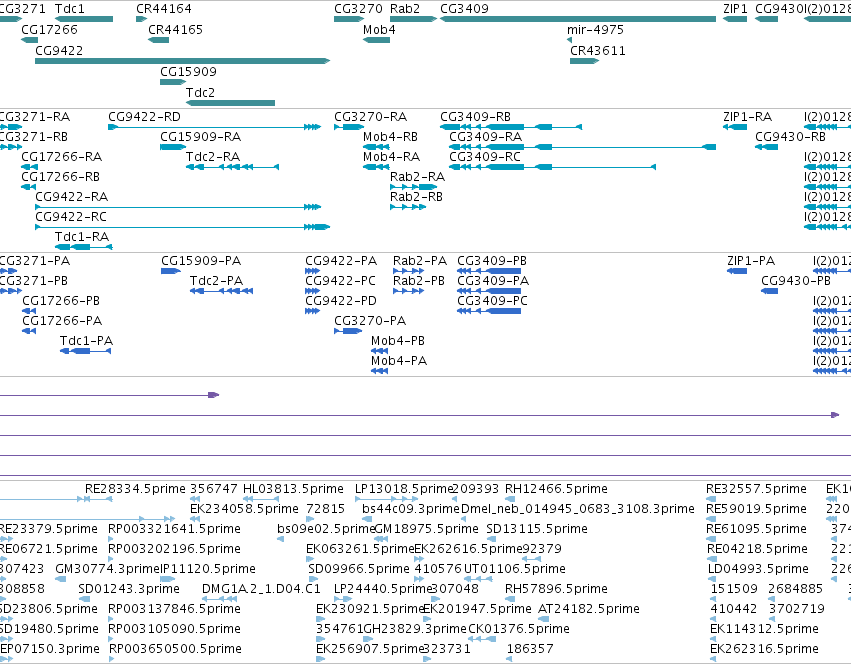Click the Tdc1-PA protein label

pos(86,341)
